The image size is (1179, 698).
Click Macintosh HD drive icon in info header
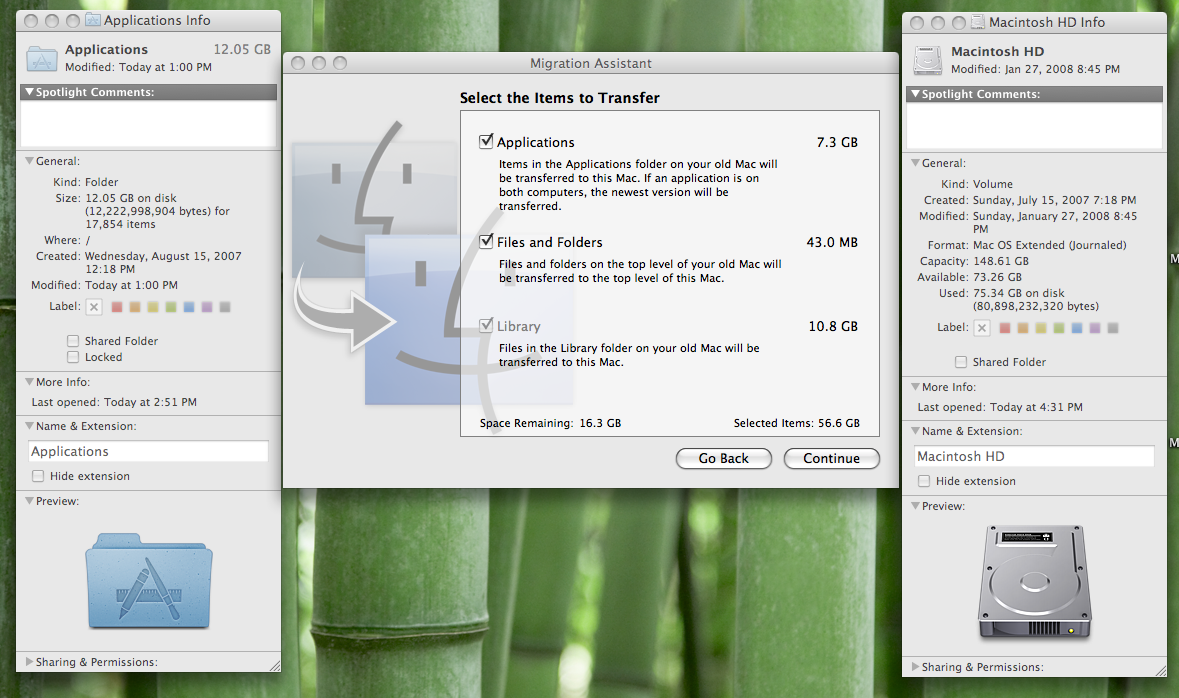927,60
